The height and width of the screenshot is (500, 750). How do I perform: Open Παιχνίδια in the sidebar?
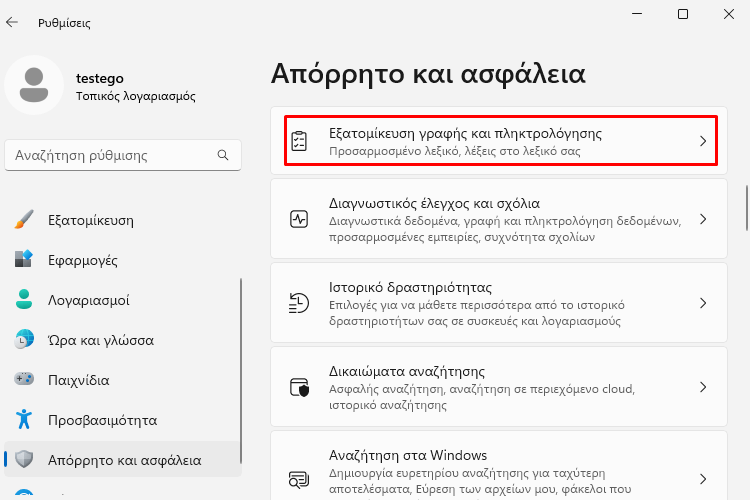(122, 380)
